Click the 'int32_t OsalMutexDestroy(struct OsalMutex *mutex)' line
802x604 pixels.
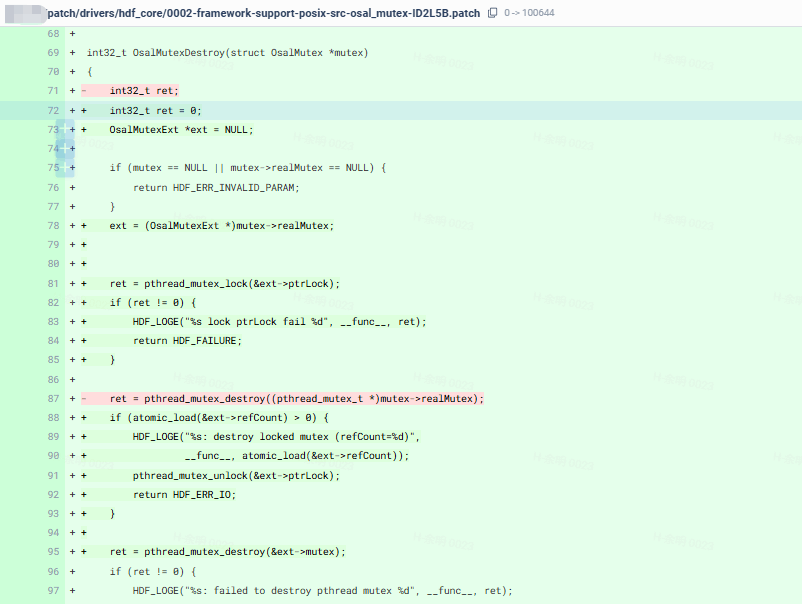(x=227, y=53)
